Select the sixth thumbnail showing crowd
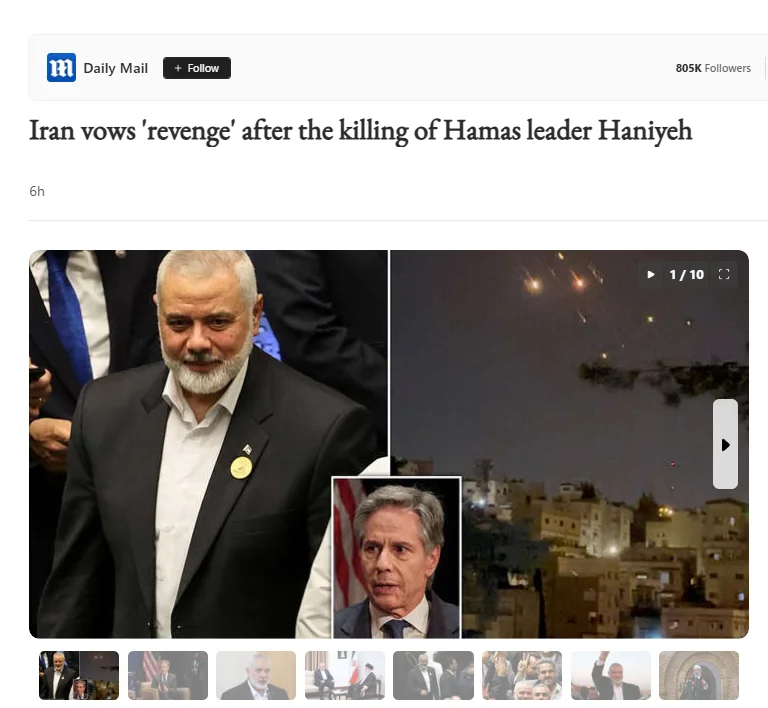The width and height of the screenshot is (768, 708). pos(522,675)
